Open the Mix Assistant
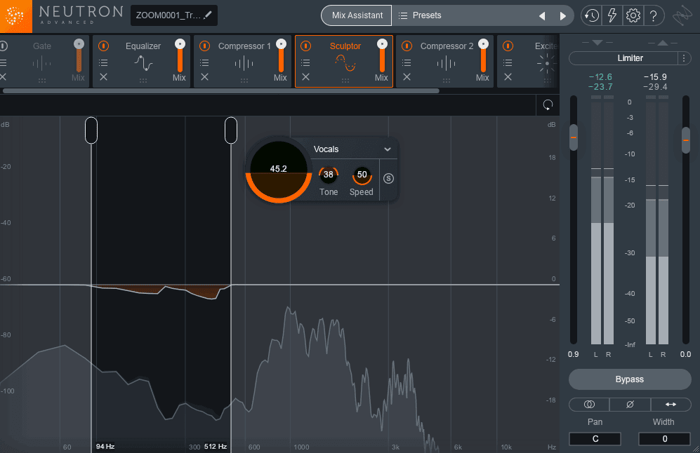 pyautogui.click(x=357, y=16)
